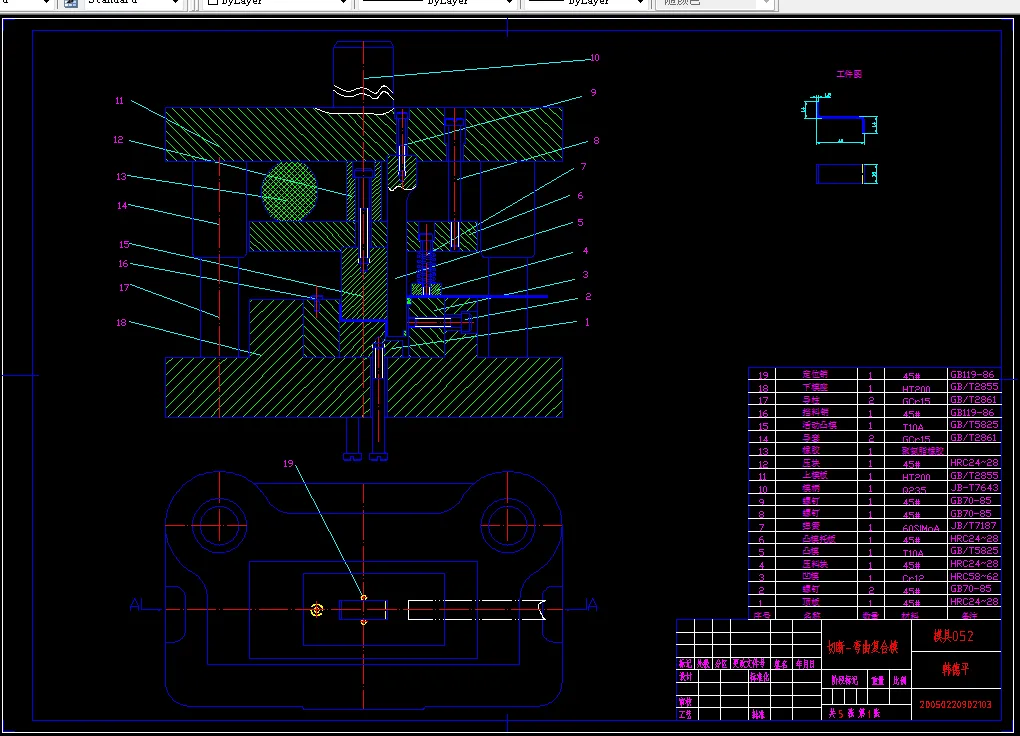Click the left guide post circle in plan view
This screenshot has width=1020, height=736.
click(x=219, y=525)
